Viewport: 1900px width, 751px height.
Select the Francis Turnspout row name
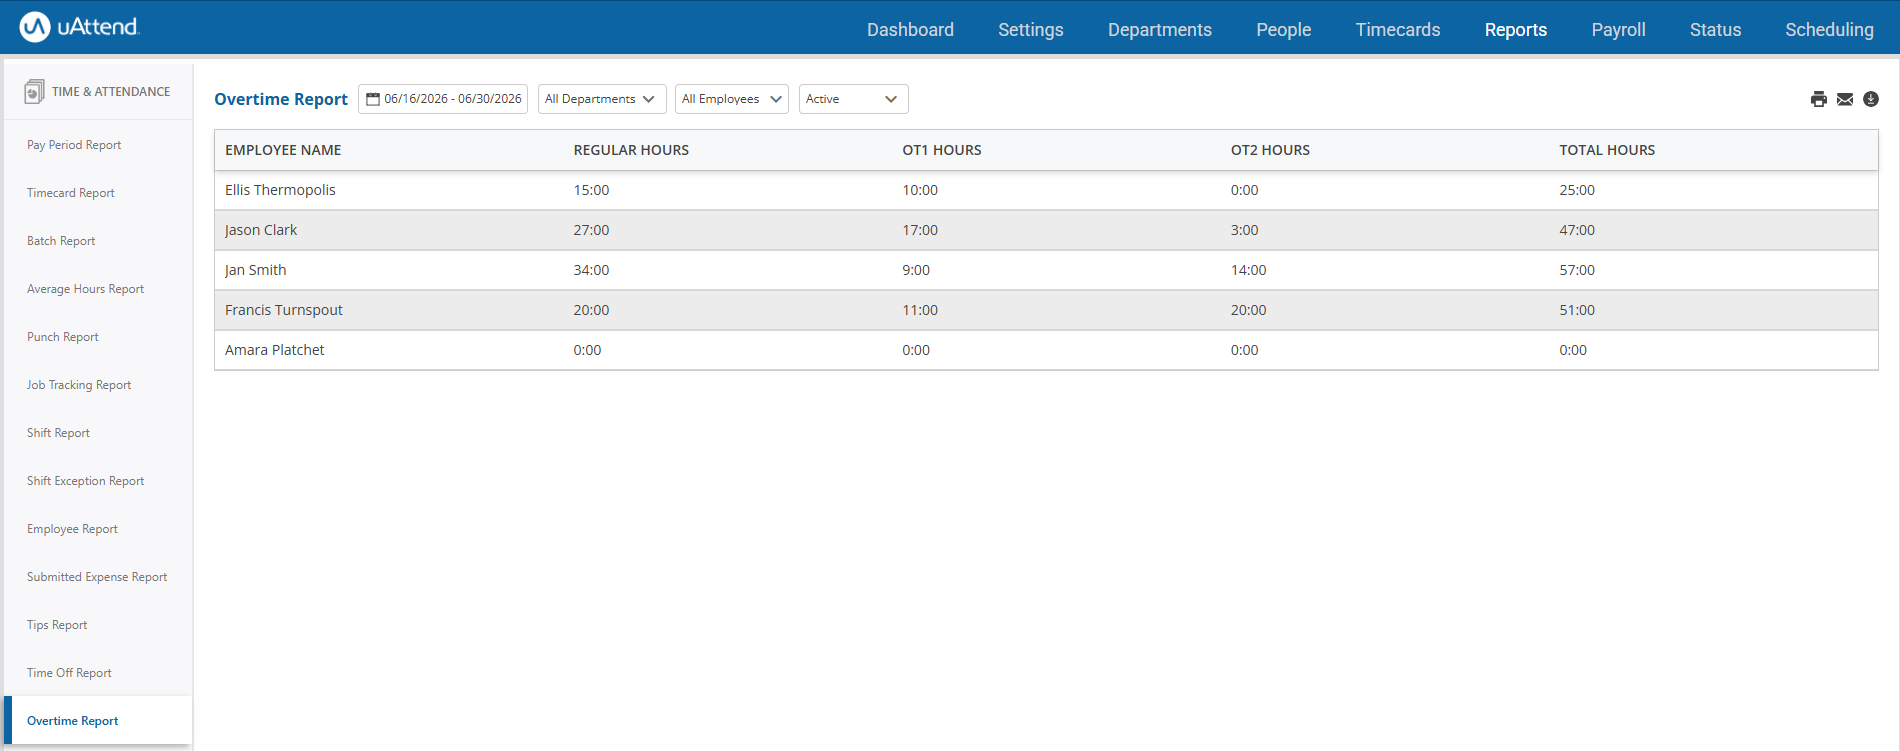pos(284,310)
